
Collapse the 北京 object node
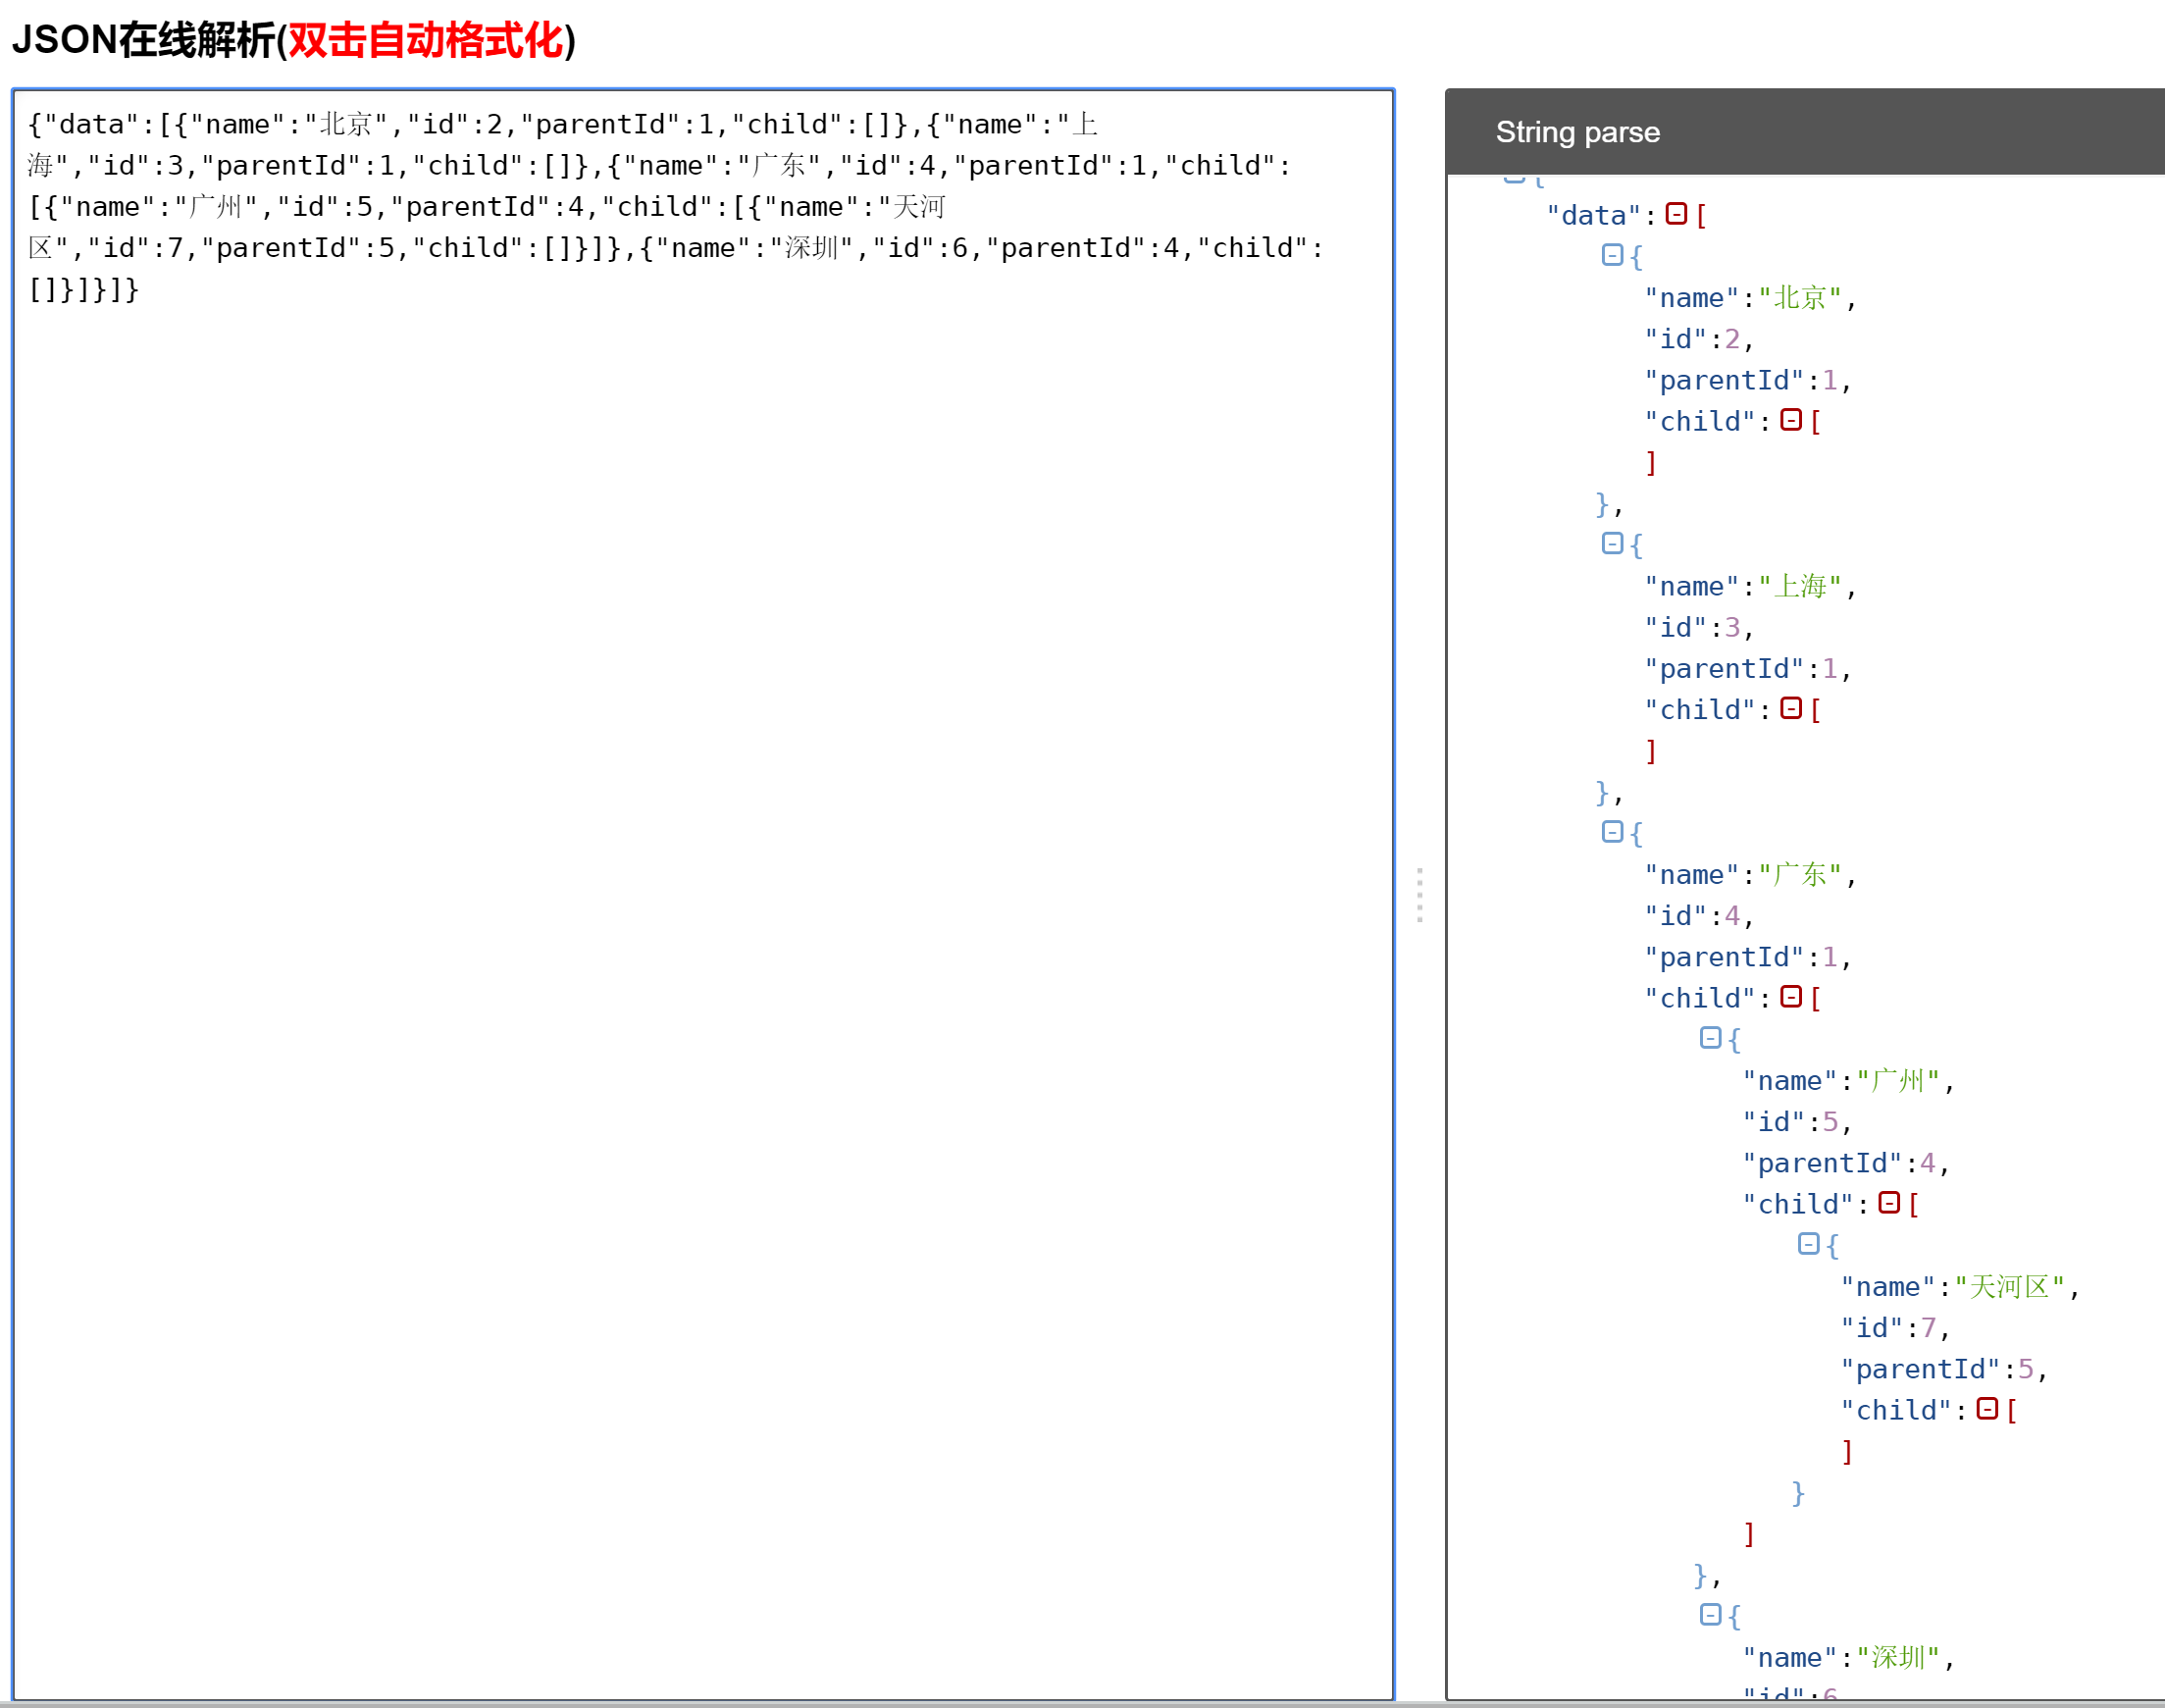[1612, 256]
